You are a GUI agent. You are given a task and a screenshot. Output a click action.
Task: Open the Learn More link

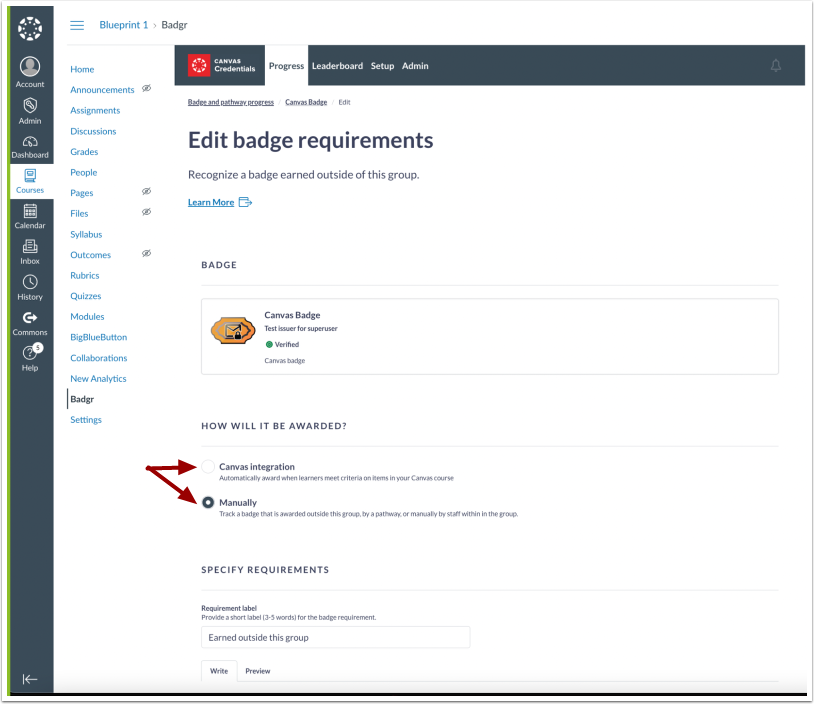[x=211, y=202]
